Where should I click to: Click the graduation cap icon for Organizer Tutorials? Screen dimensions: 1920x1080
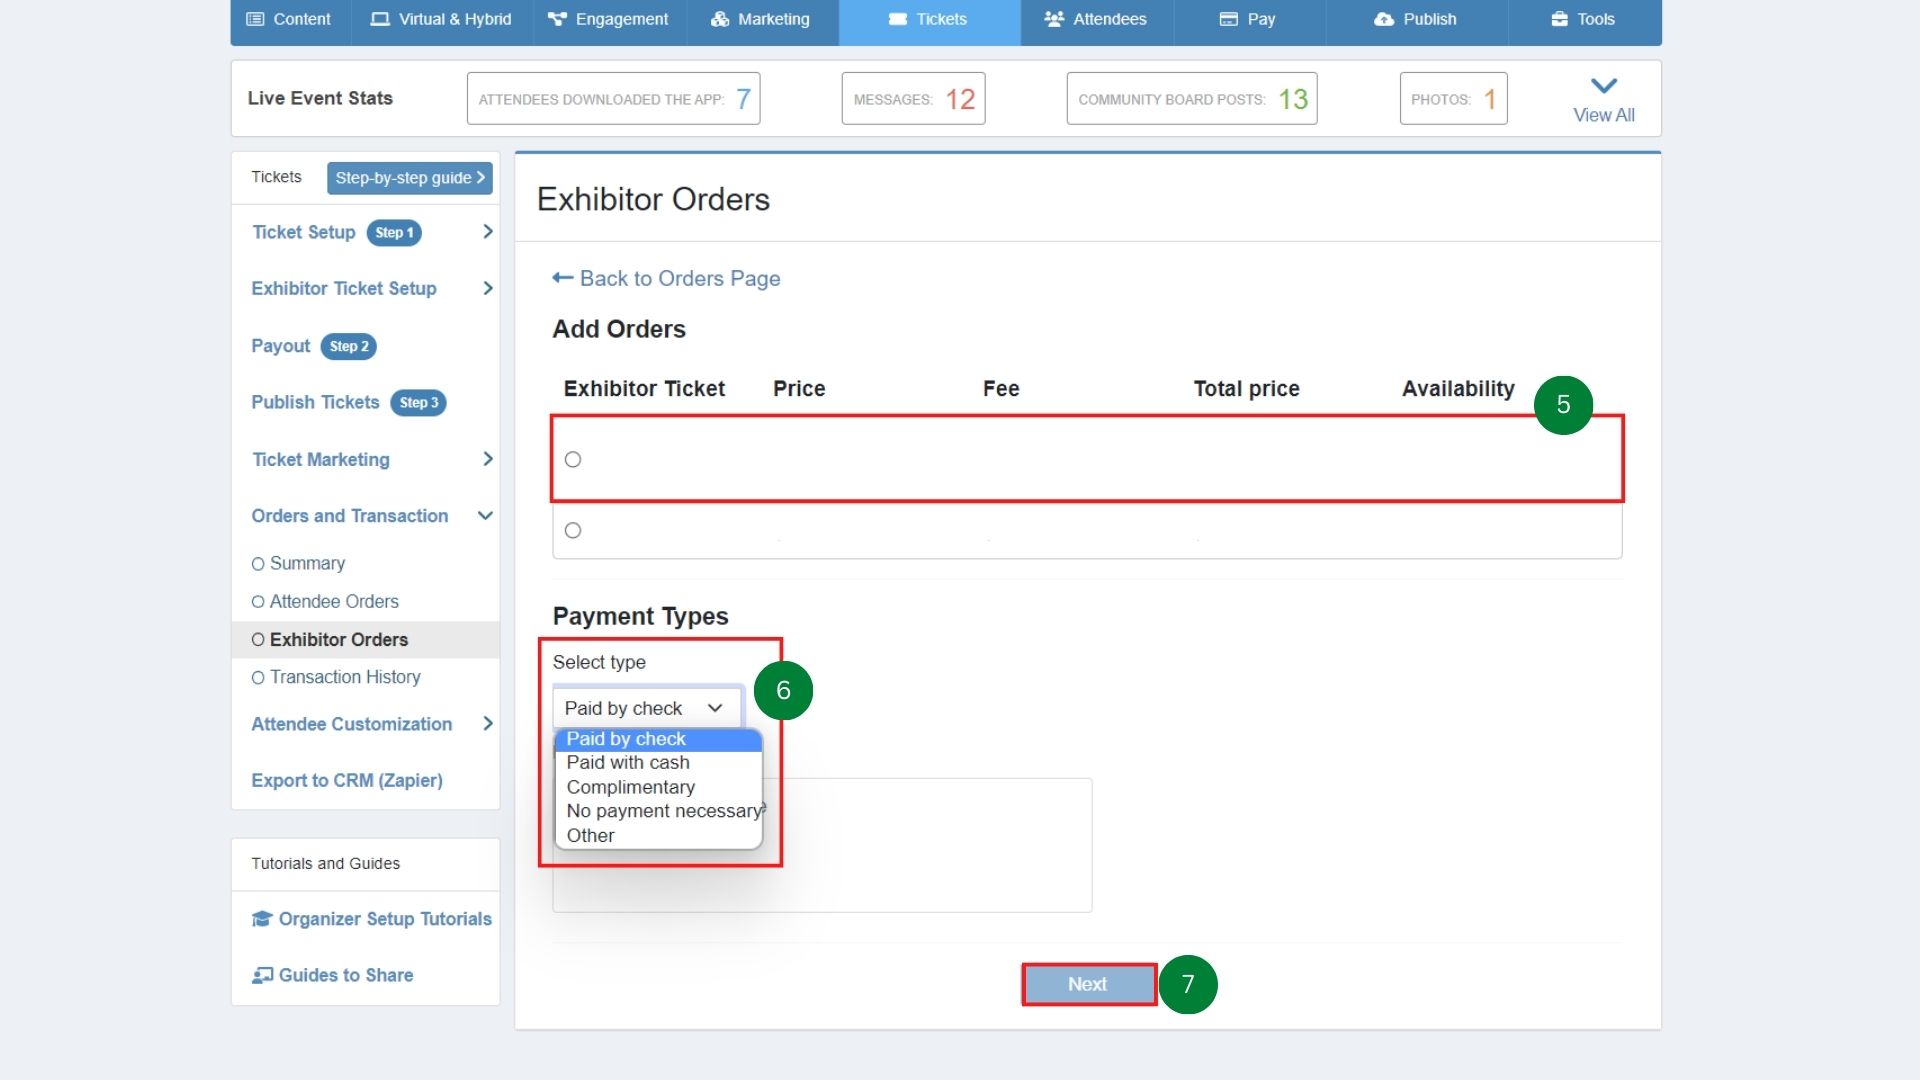262,919
